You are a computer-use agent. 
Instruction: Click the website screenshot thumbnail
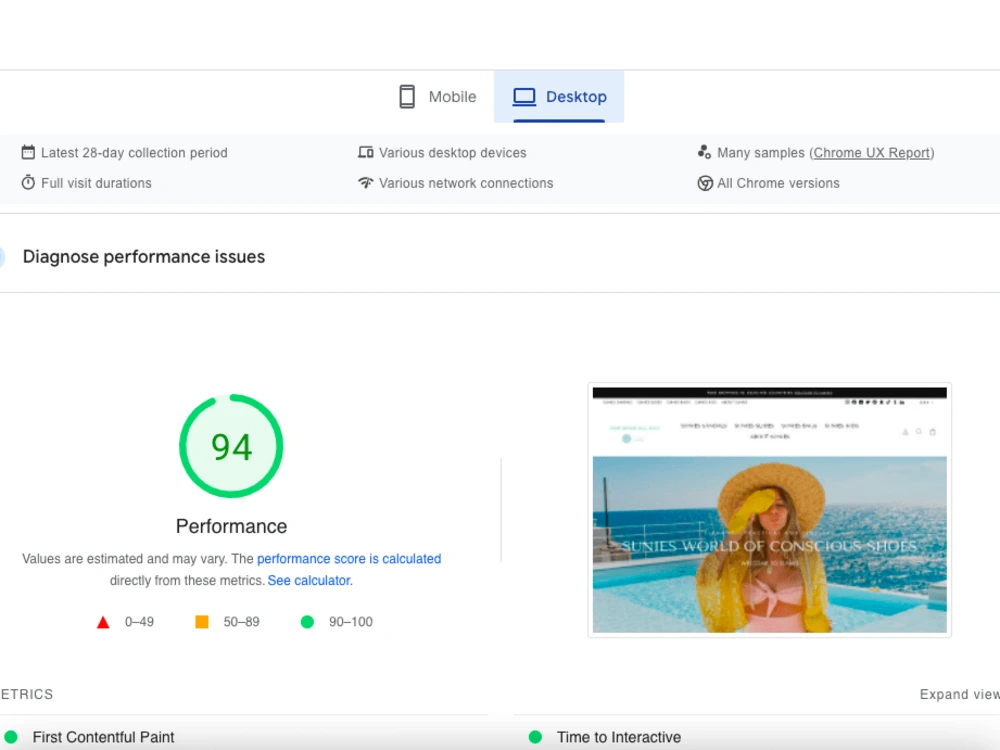tap(770, 510)
